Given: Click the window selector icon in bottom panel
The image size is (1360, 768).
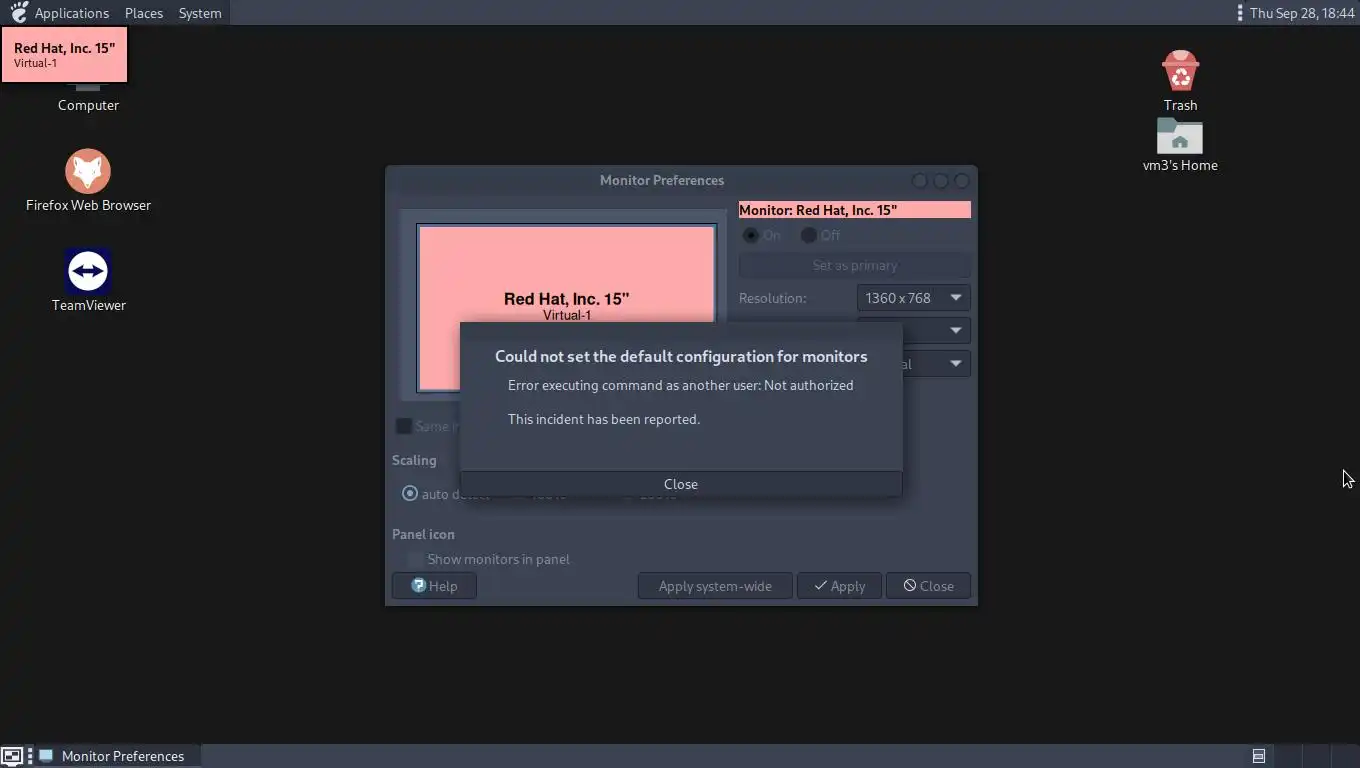Looking at the screenshot, I should click(x=1259, y=756).
